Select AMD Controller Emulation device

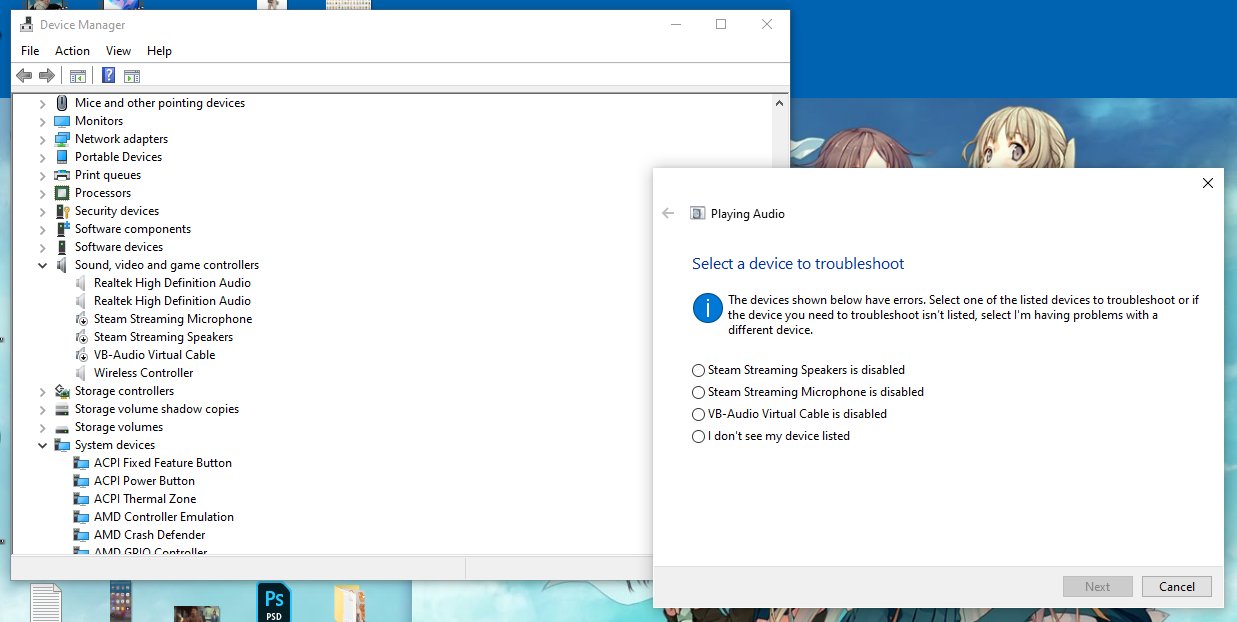[164, 517]
